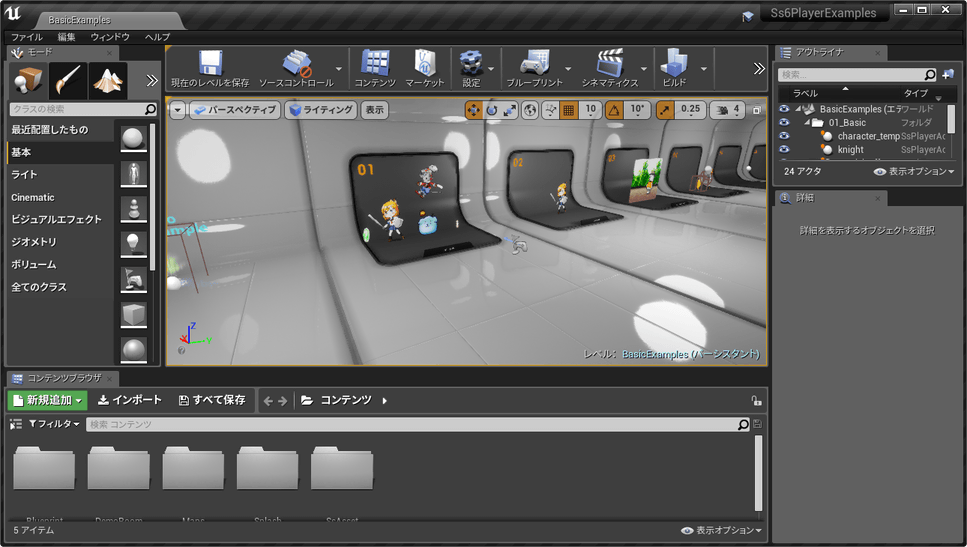967x547 pixels.
Task: Open Cinematics clapperboard icon
Action: 610,68
